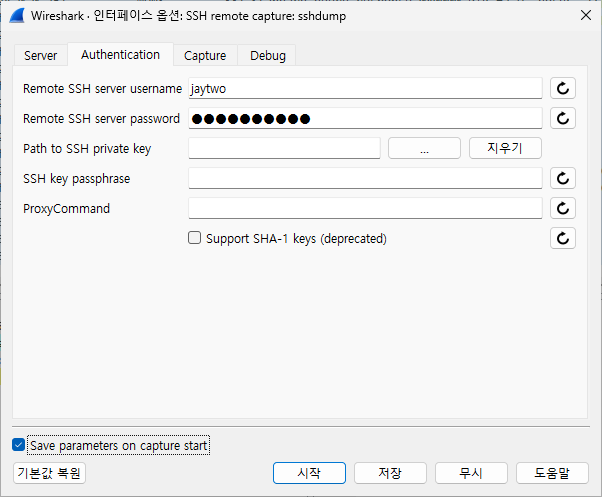This screenshot has width=602, height=497.
Task: Click the ProxyCommand input field
Action: (365, 208)
